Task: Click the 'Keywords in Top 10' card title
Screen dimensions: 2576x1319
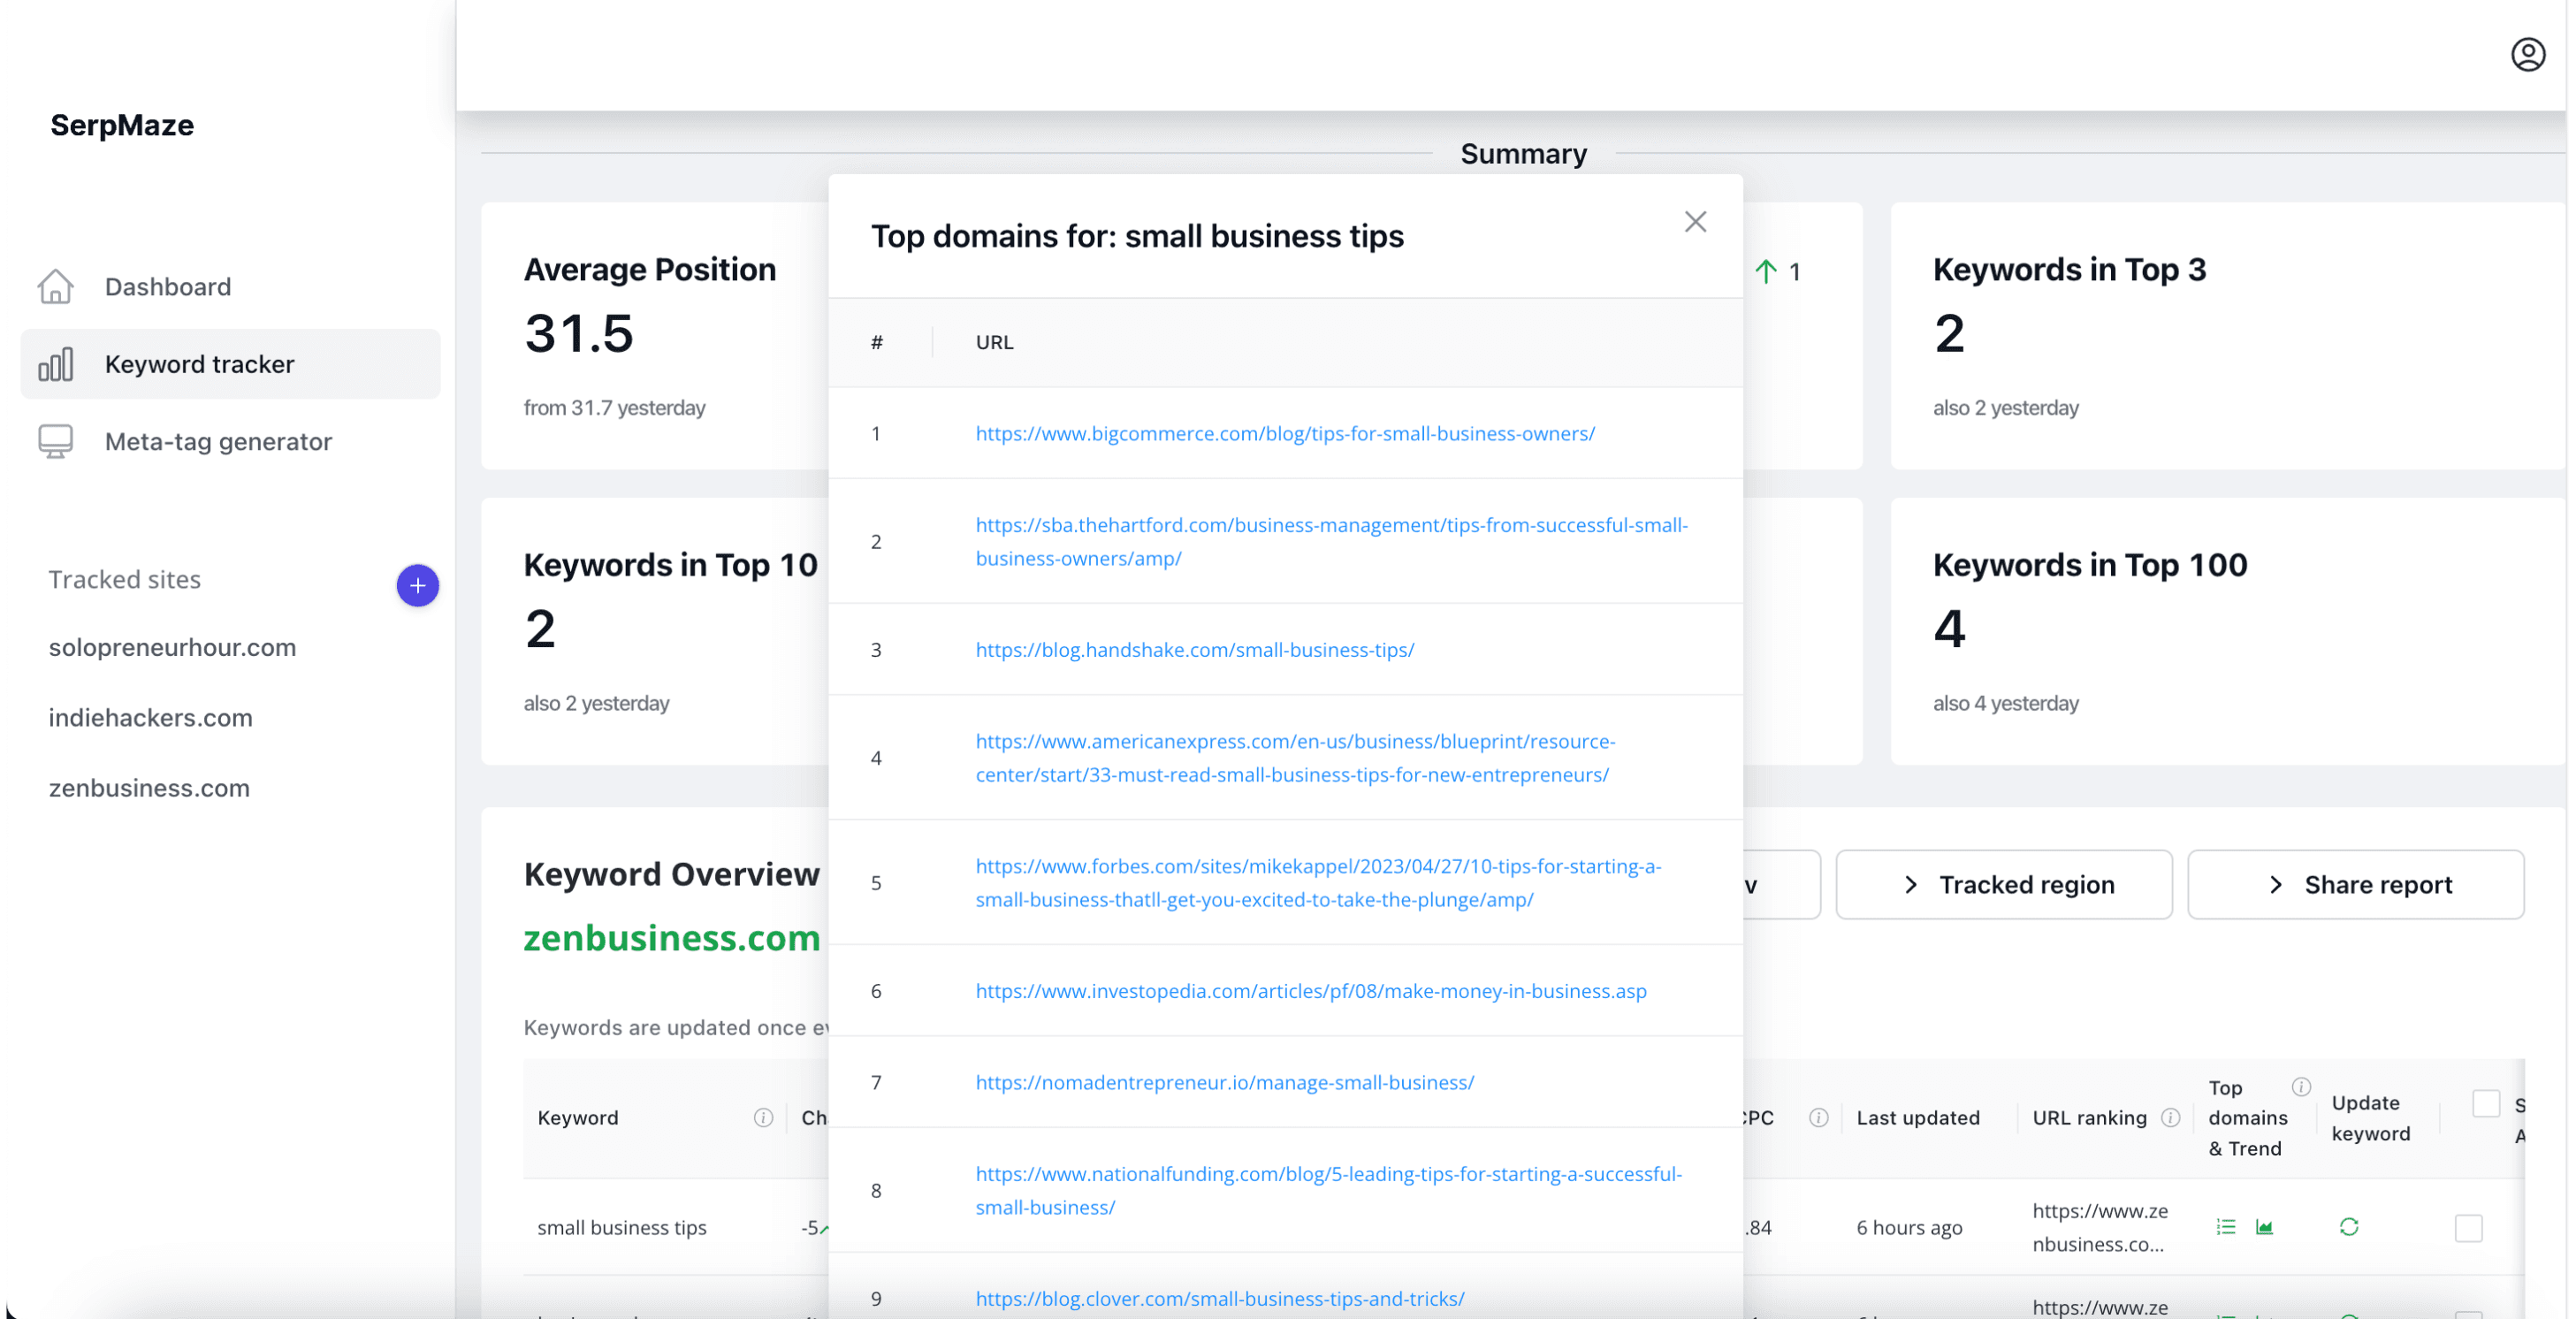Action: (x=670, y=565)
